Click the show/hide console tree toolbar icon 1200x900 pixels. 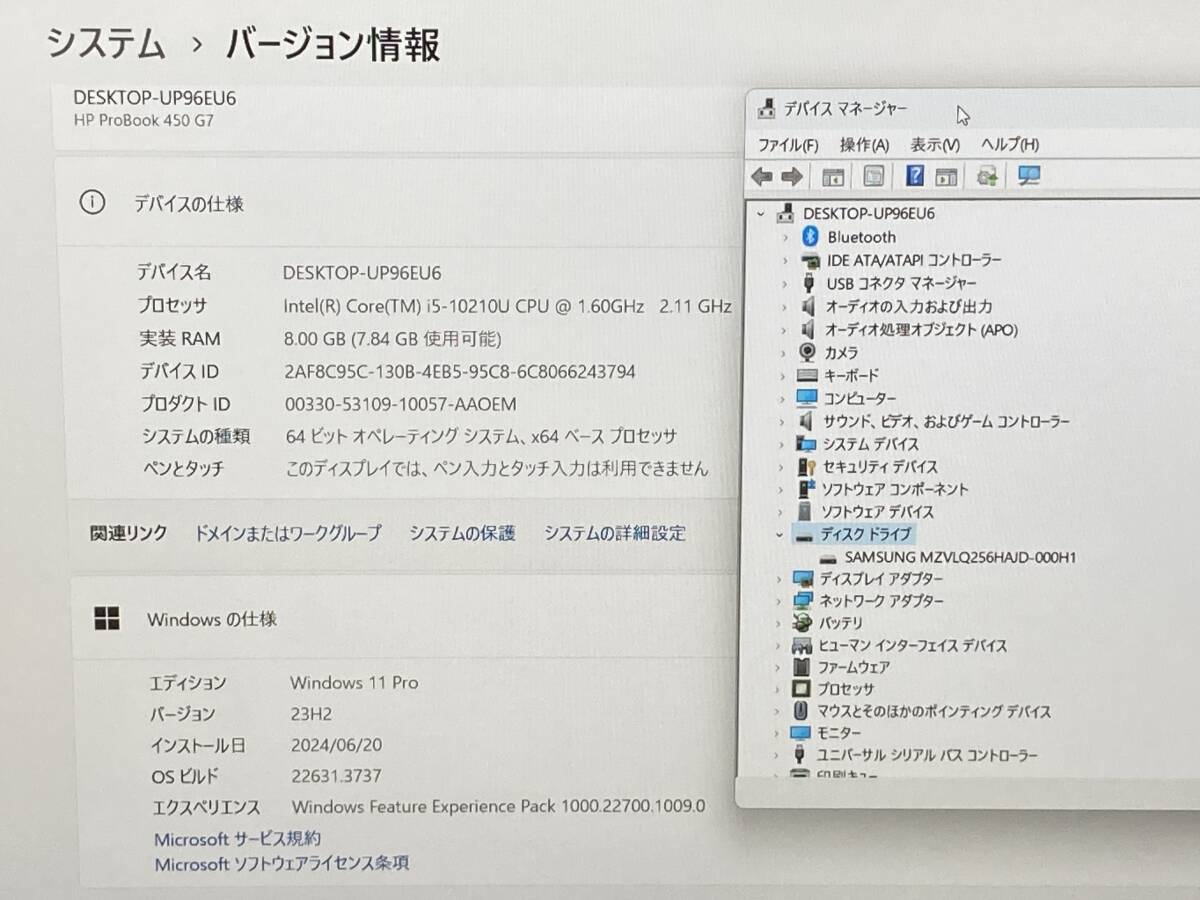click(833, 177)
